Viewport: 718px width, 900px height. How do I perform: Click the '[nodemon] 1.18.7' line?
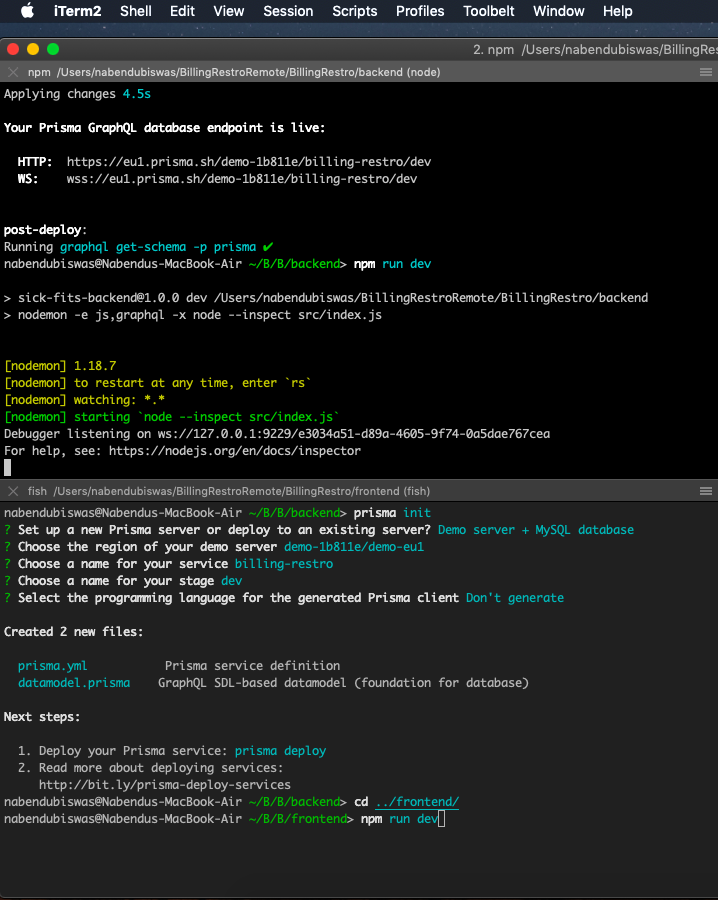pos(60,366)
